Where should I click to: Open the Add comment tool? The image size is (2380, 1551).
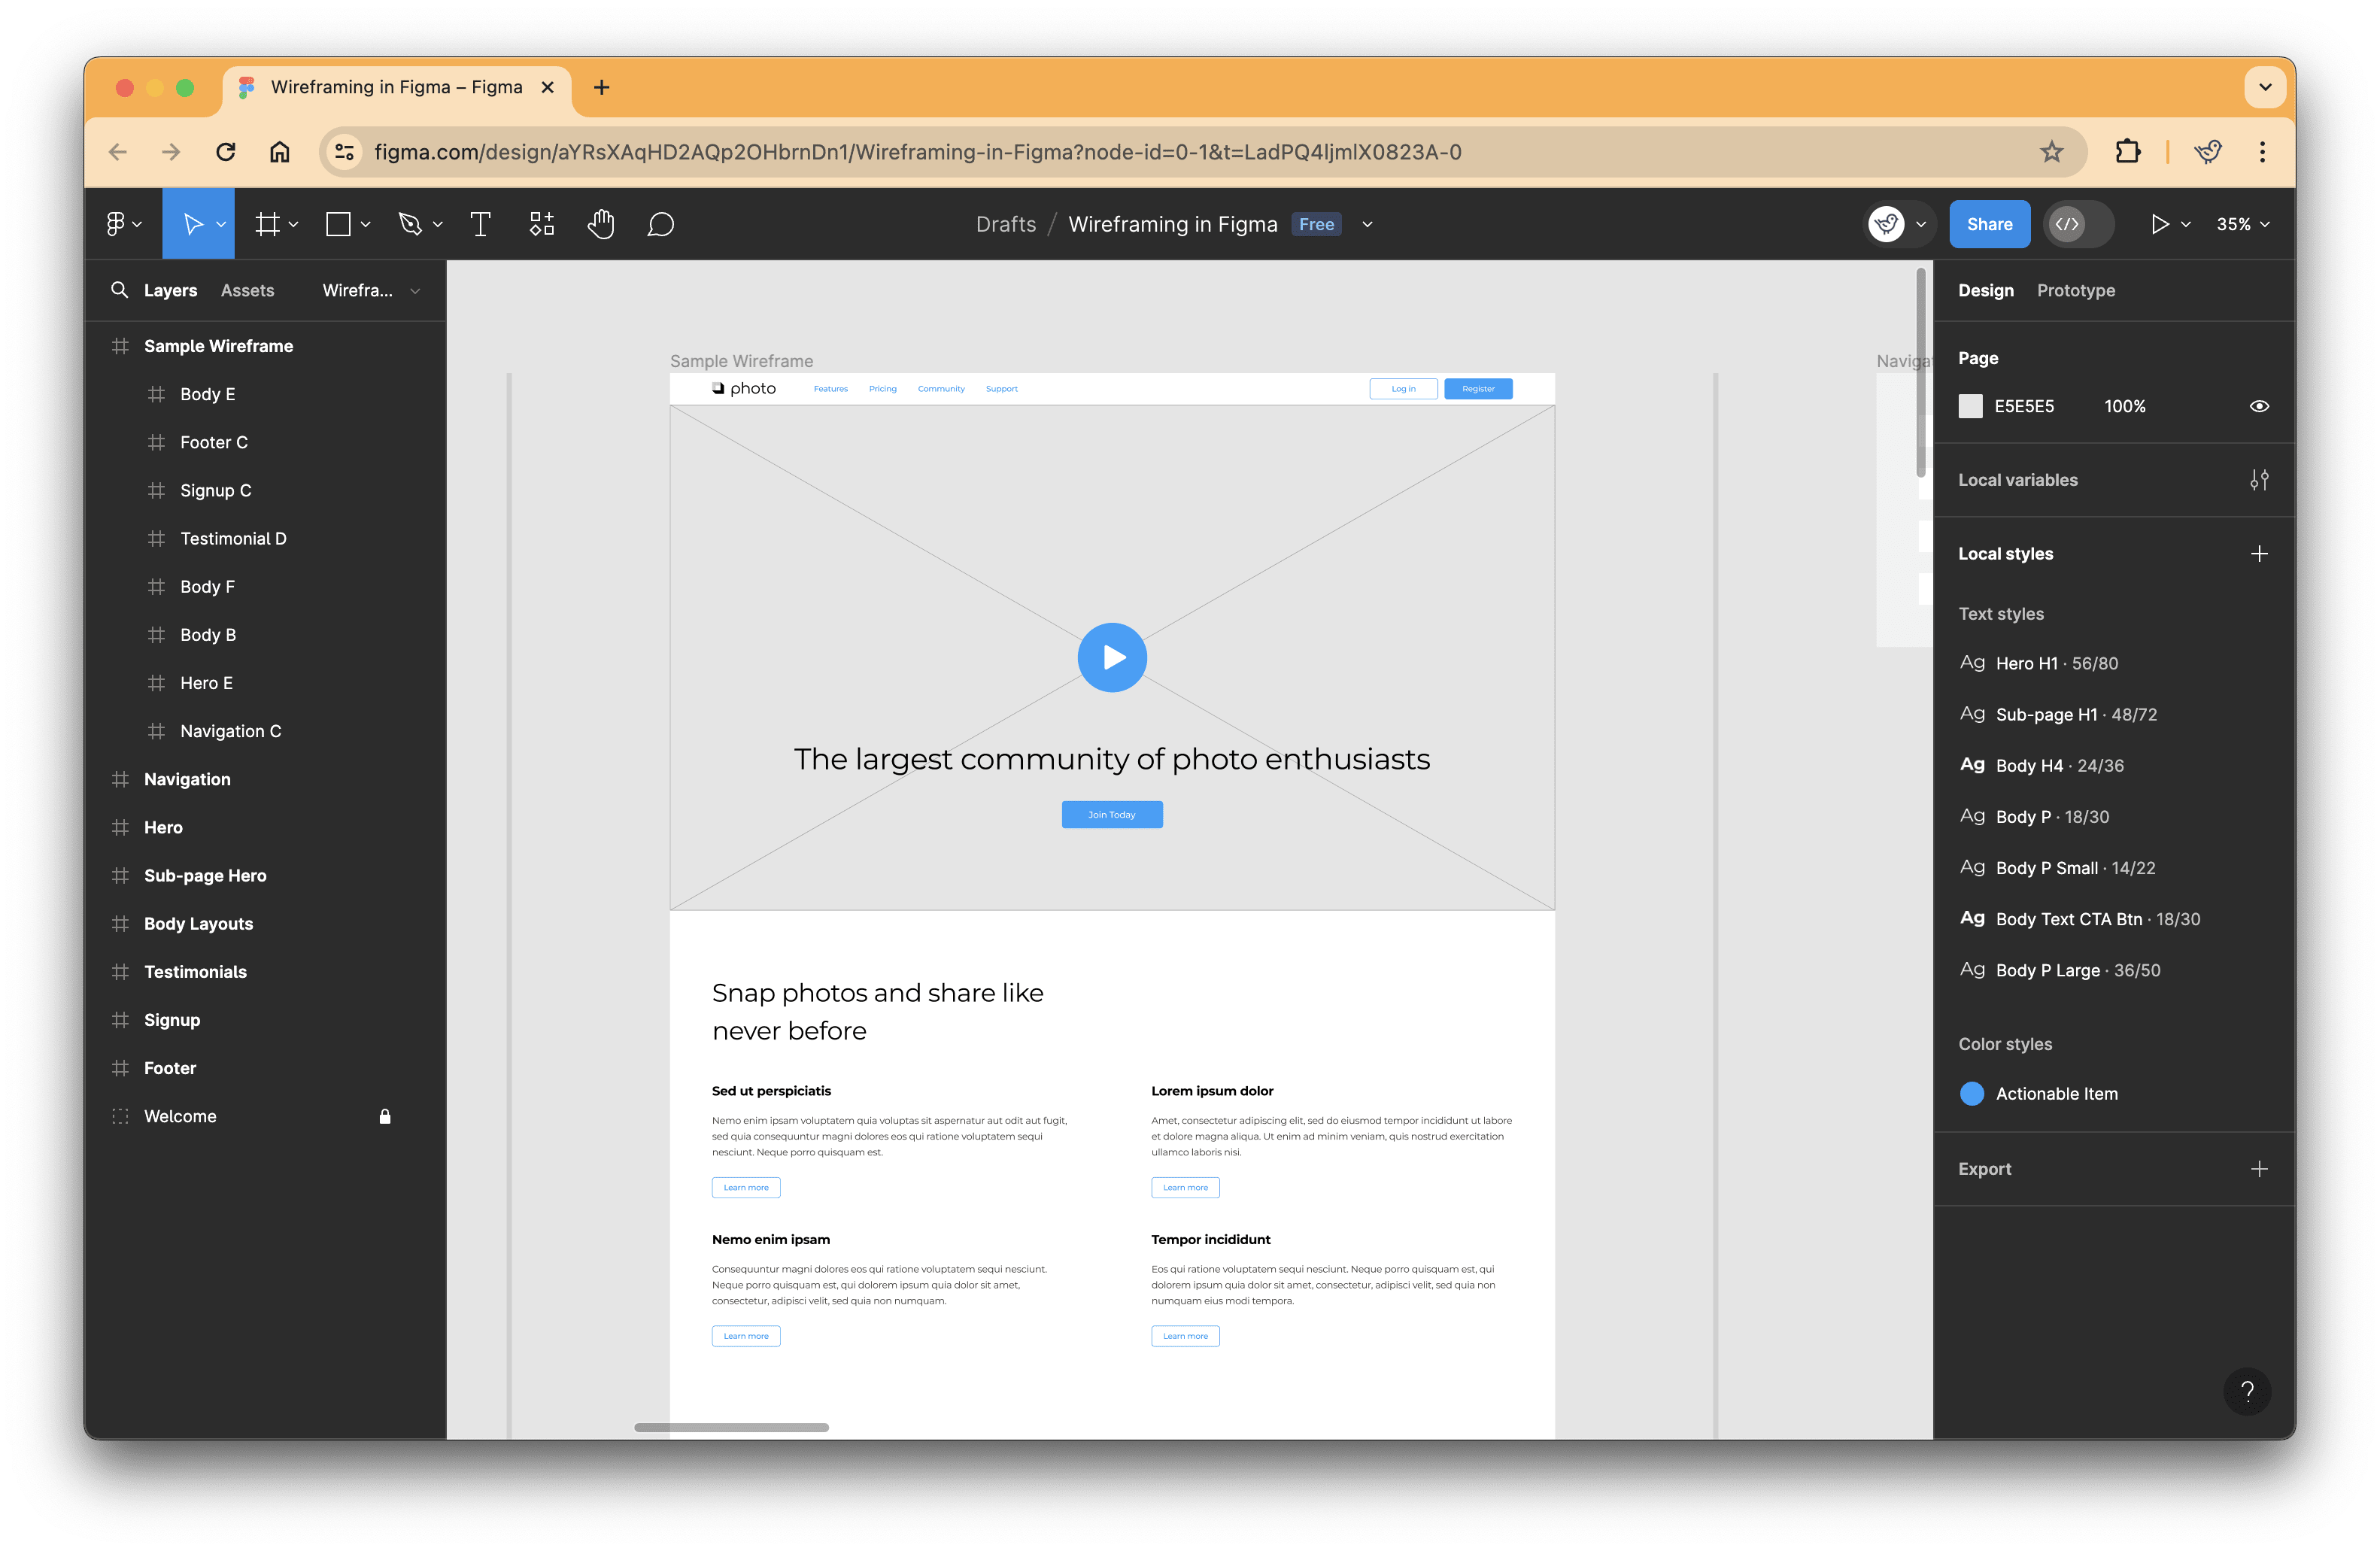point(661,223)
